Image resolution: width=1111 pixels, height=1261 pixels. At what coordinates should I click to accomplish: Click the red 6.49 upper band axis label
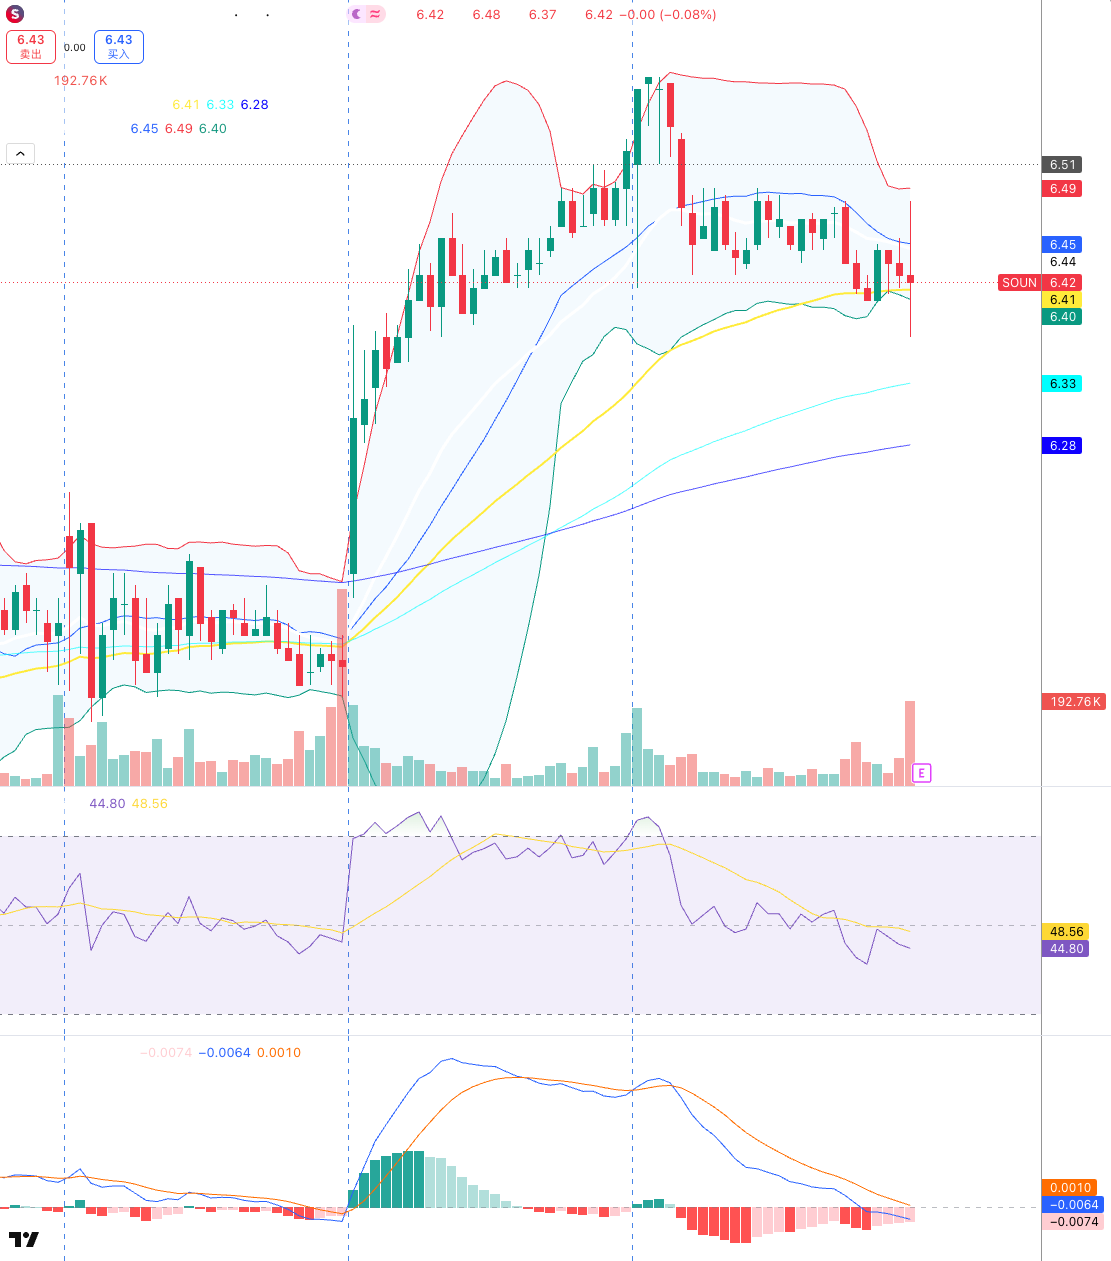pos(1062,189)
